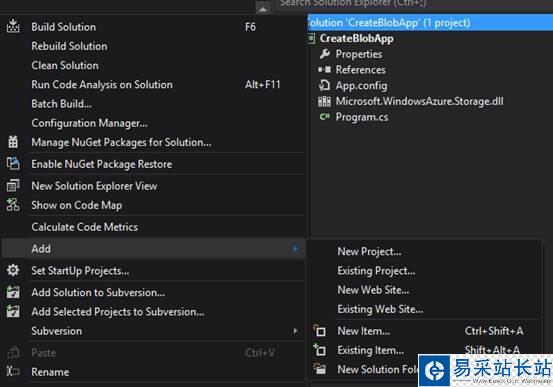Collapse the panel with the up arrow button
Image resolution: width=553 pixels, height=387 pixels.
click(x=263, y=8)
